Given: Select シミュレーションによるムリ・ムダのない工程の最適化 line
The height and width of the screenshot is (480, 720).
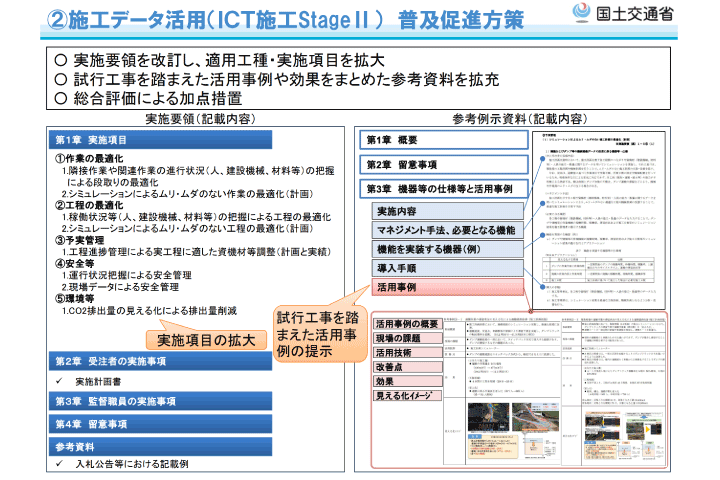Looking at the screenshot, I should coord(187,228).
